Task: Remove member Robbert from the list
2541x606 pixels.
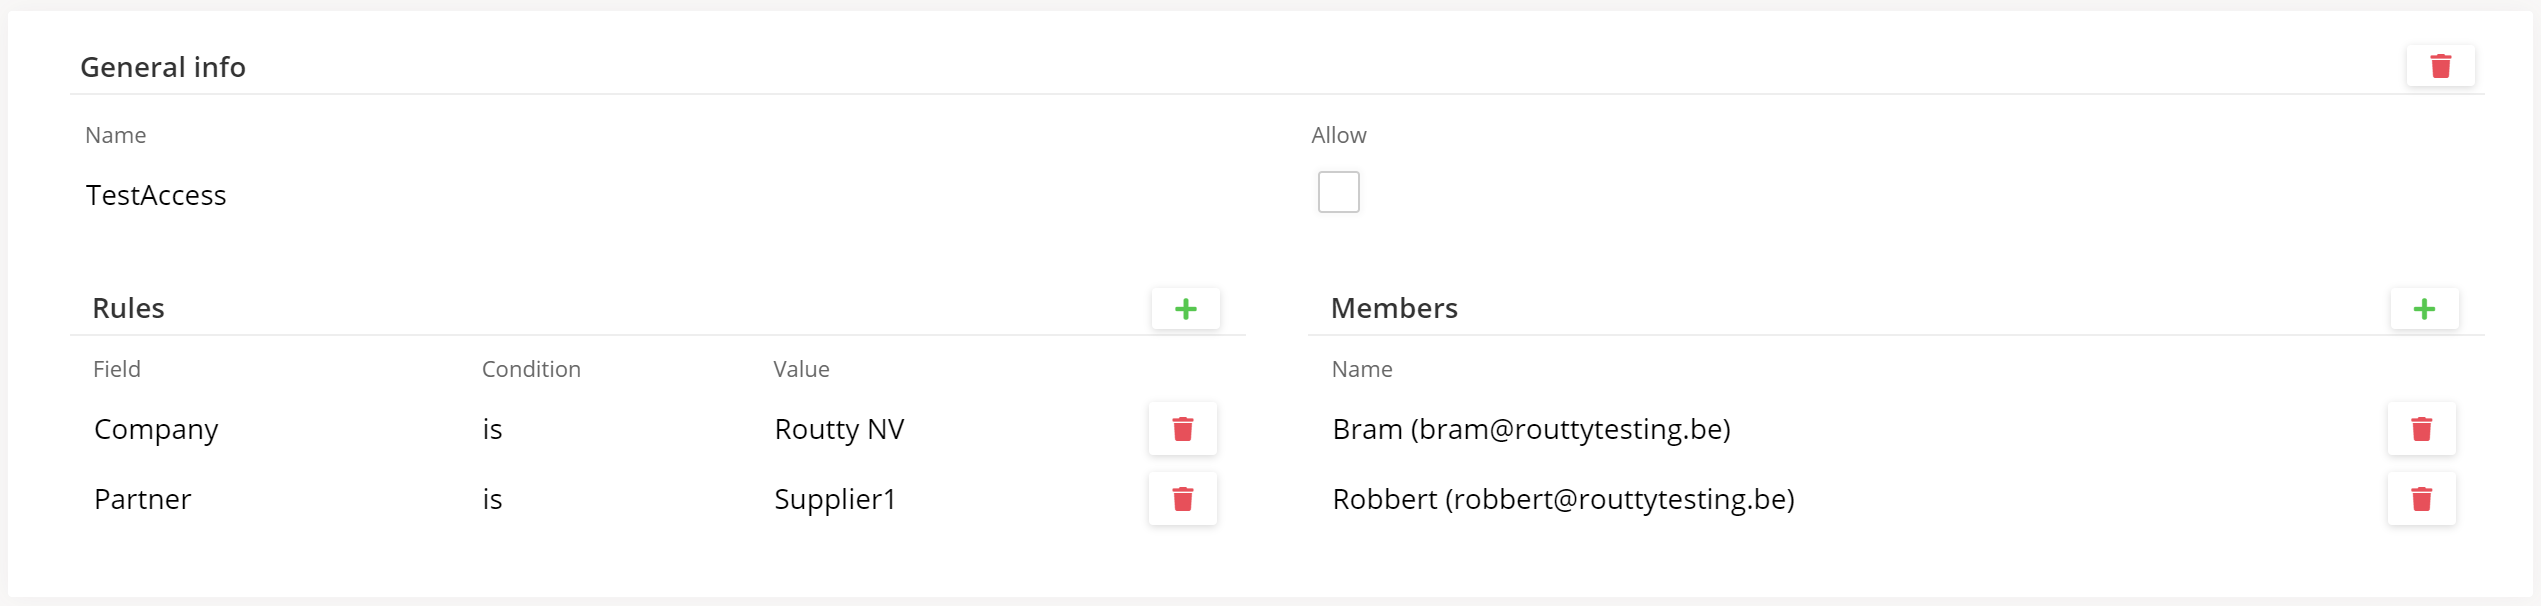Action: (x=2420, y=499)
